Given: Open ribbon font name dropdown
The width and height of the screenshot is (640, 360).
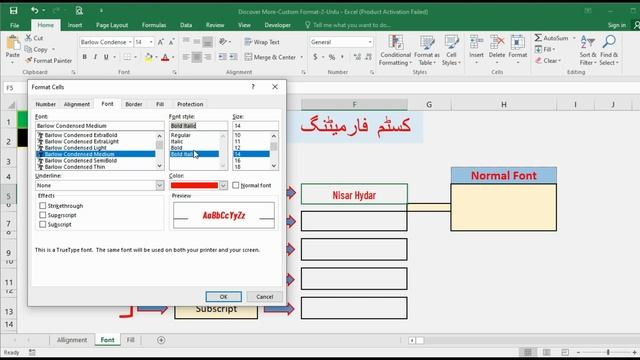Looking at the screenshot, I should click(130, 42).
